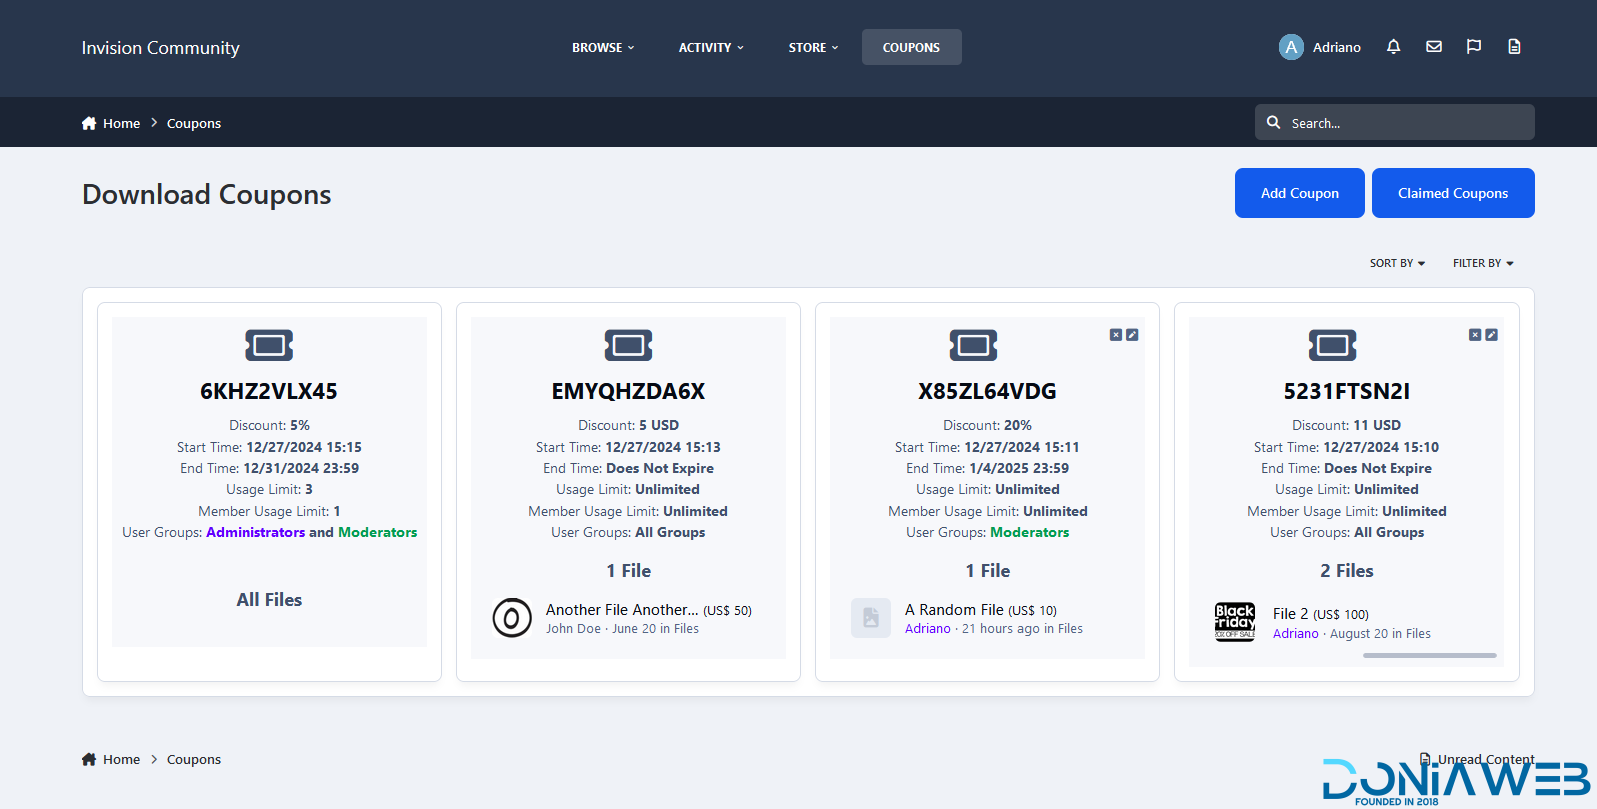1597x809 pixels.
Task: Select the Coupons tab
Action: coord(911,47)
